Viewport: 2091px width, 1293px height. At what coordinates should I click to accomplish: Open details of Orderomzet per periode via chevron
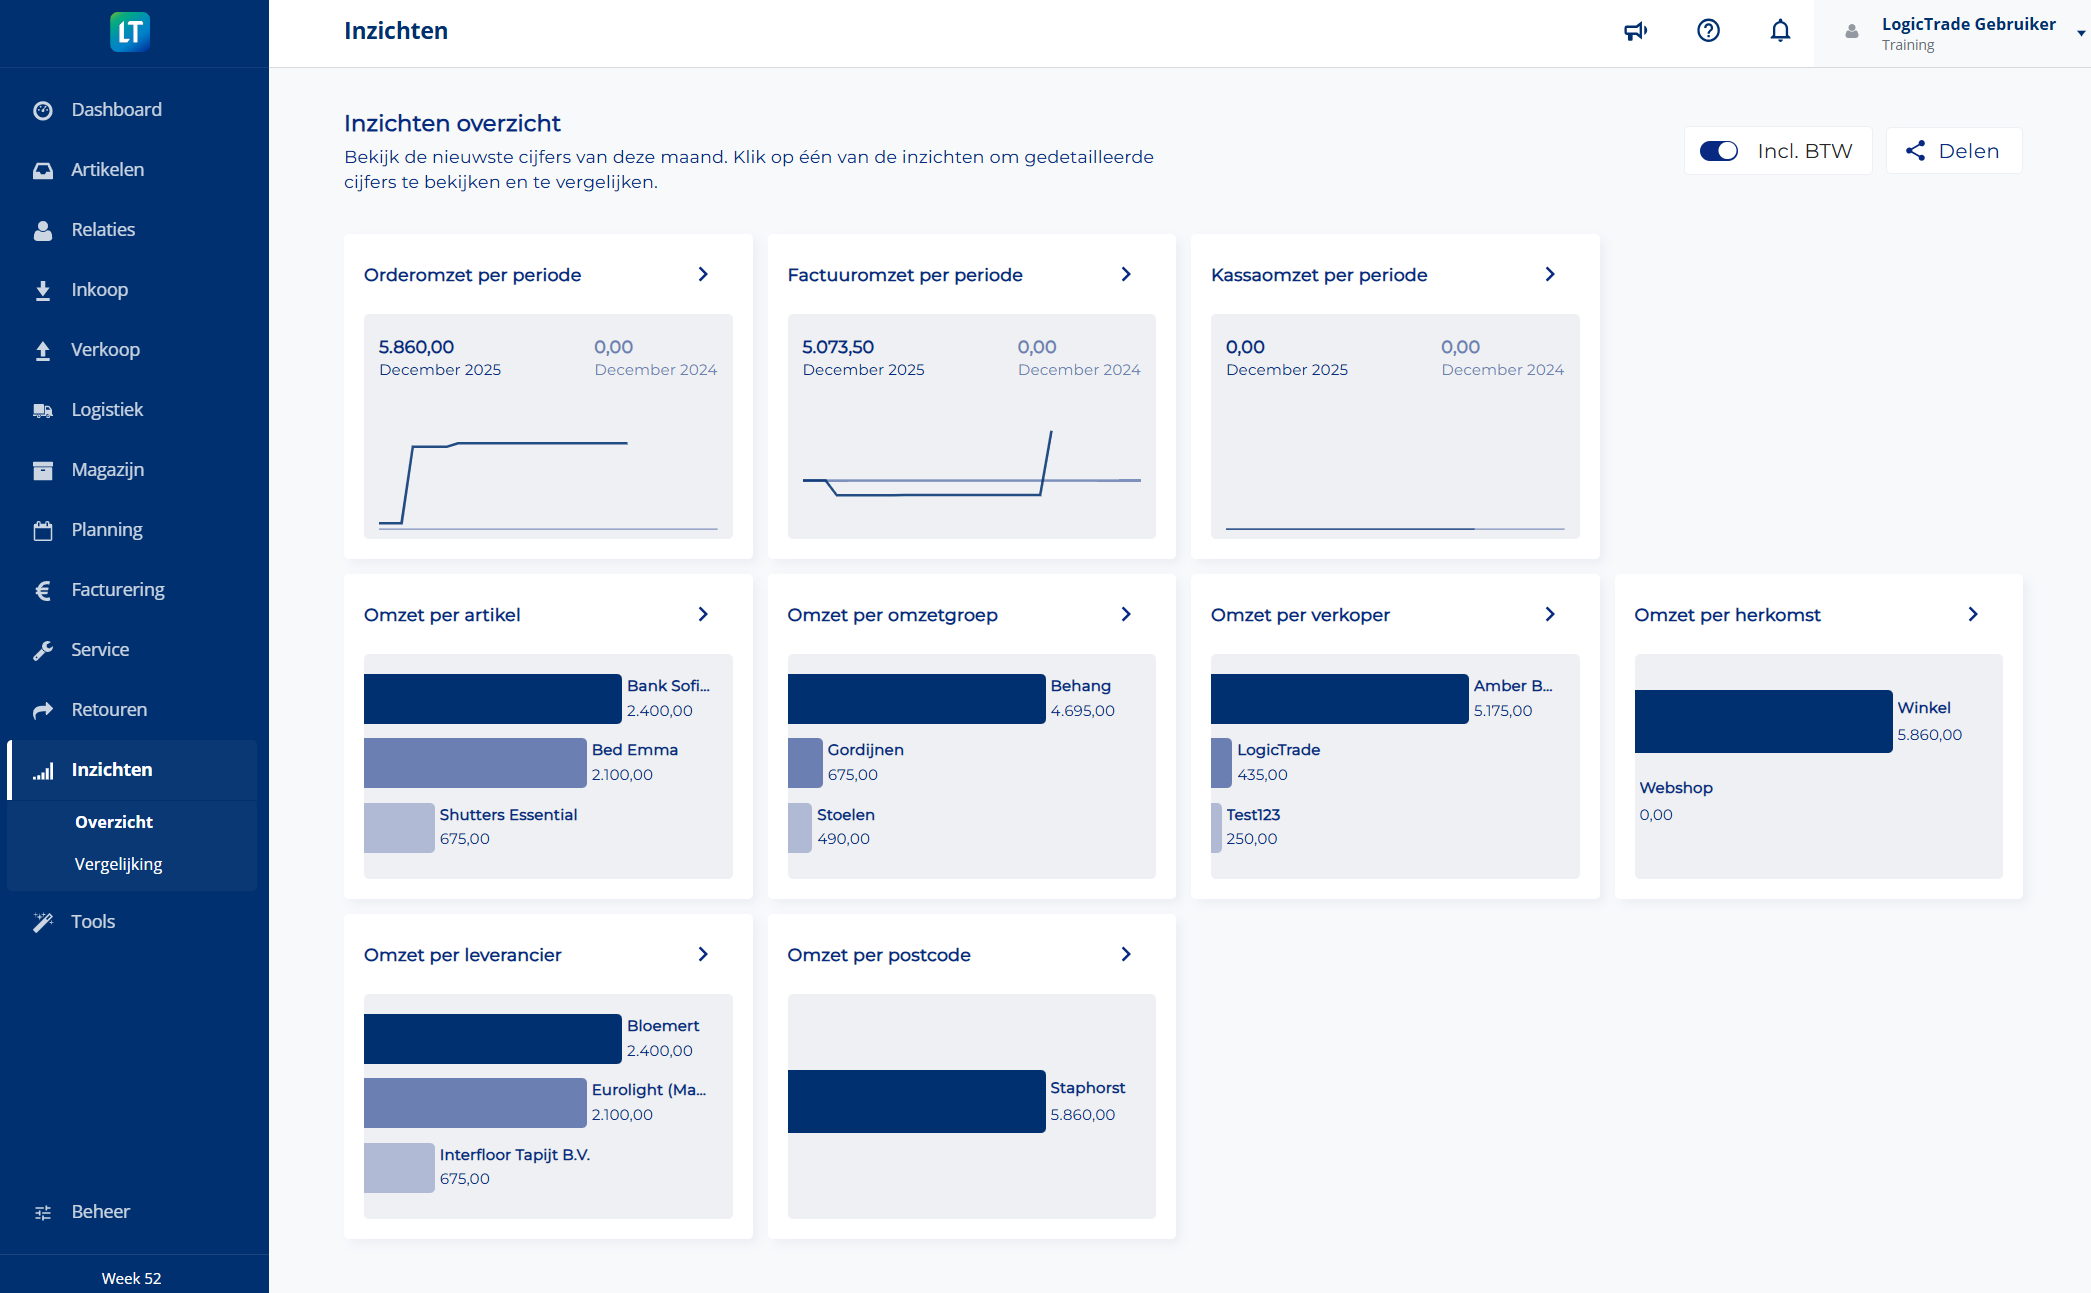703,273
